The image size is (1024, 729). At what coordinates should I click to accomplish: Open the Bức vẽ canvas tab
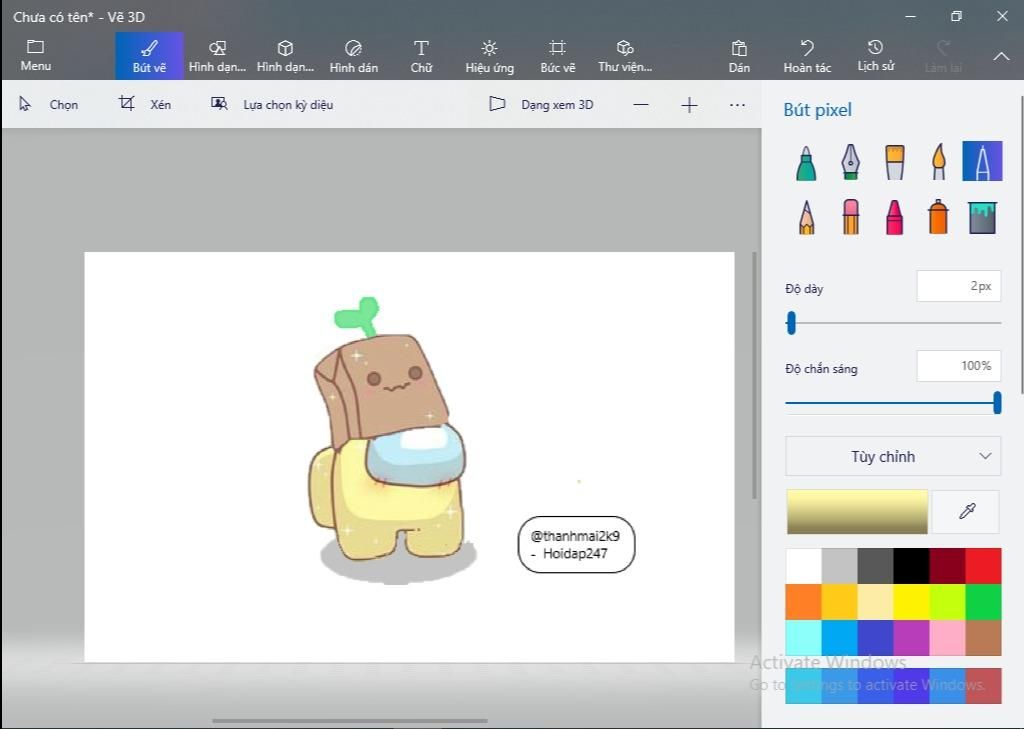(558, 56)
